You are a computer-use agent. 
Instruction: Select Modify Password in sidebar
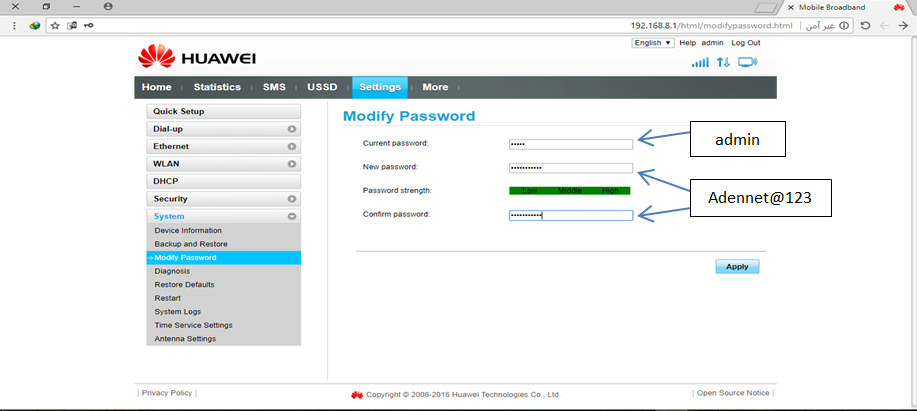pos(223,258)
